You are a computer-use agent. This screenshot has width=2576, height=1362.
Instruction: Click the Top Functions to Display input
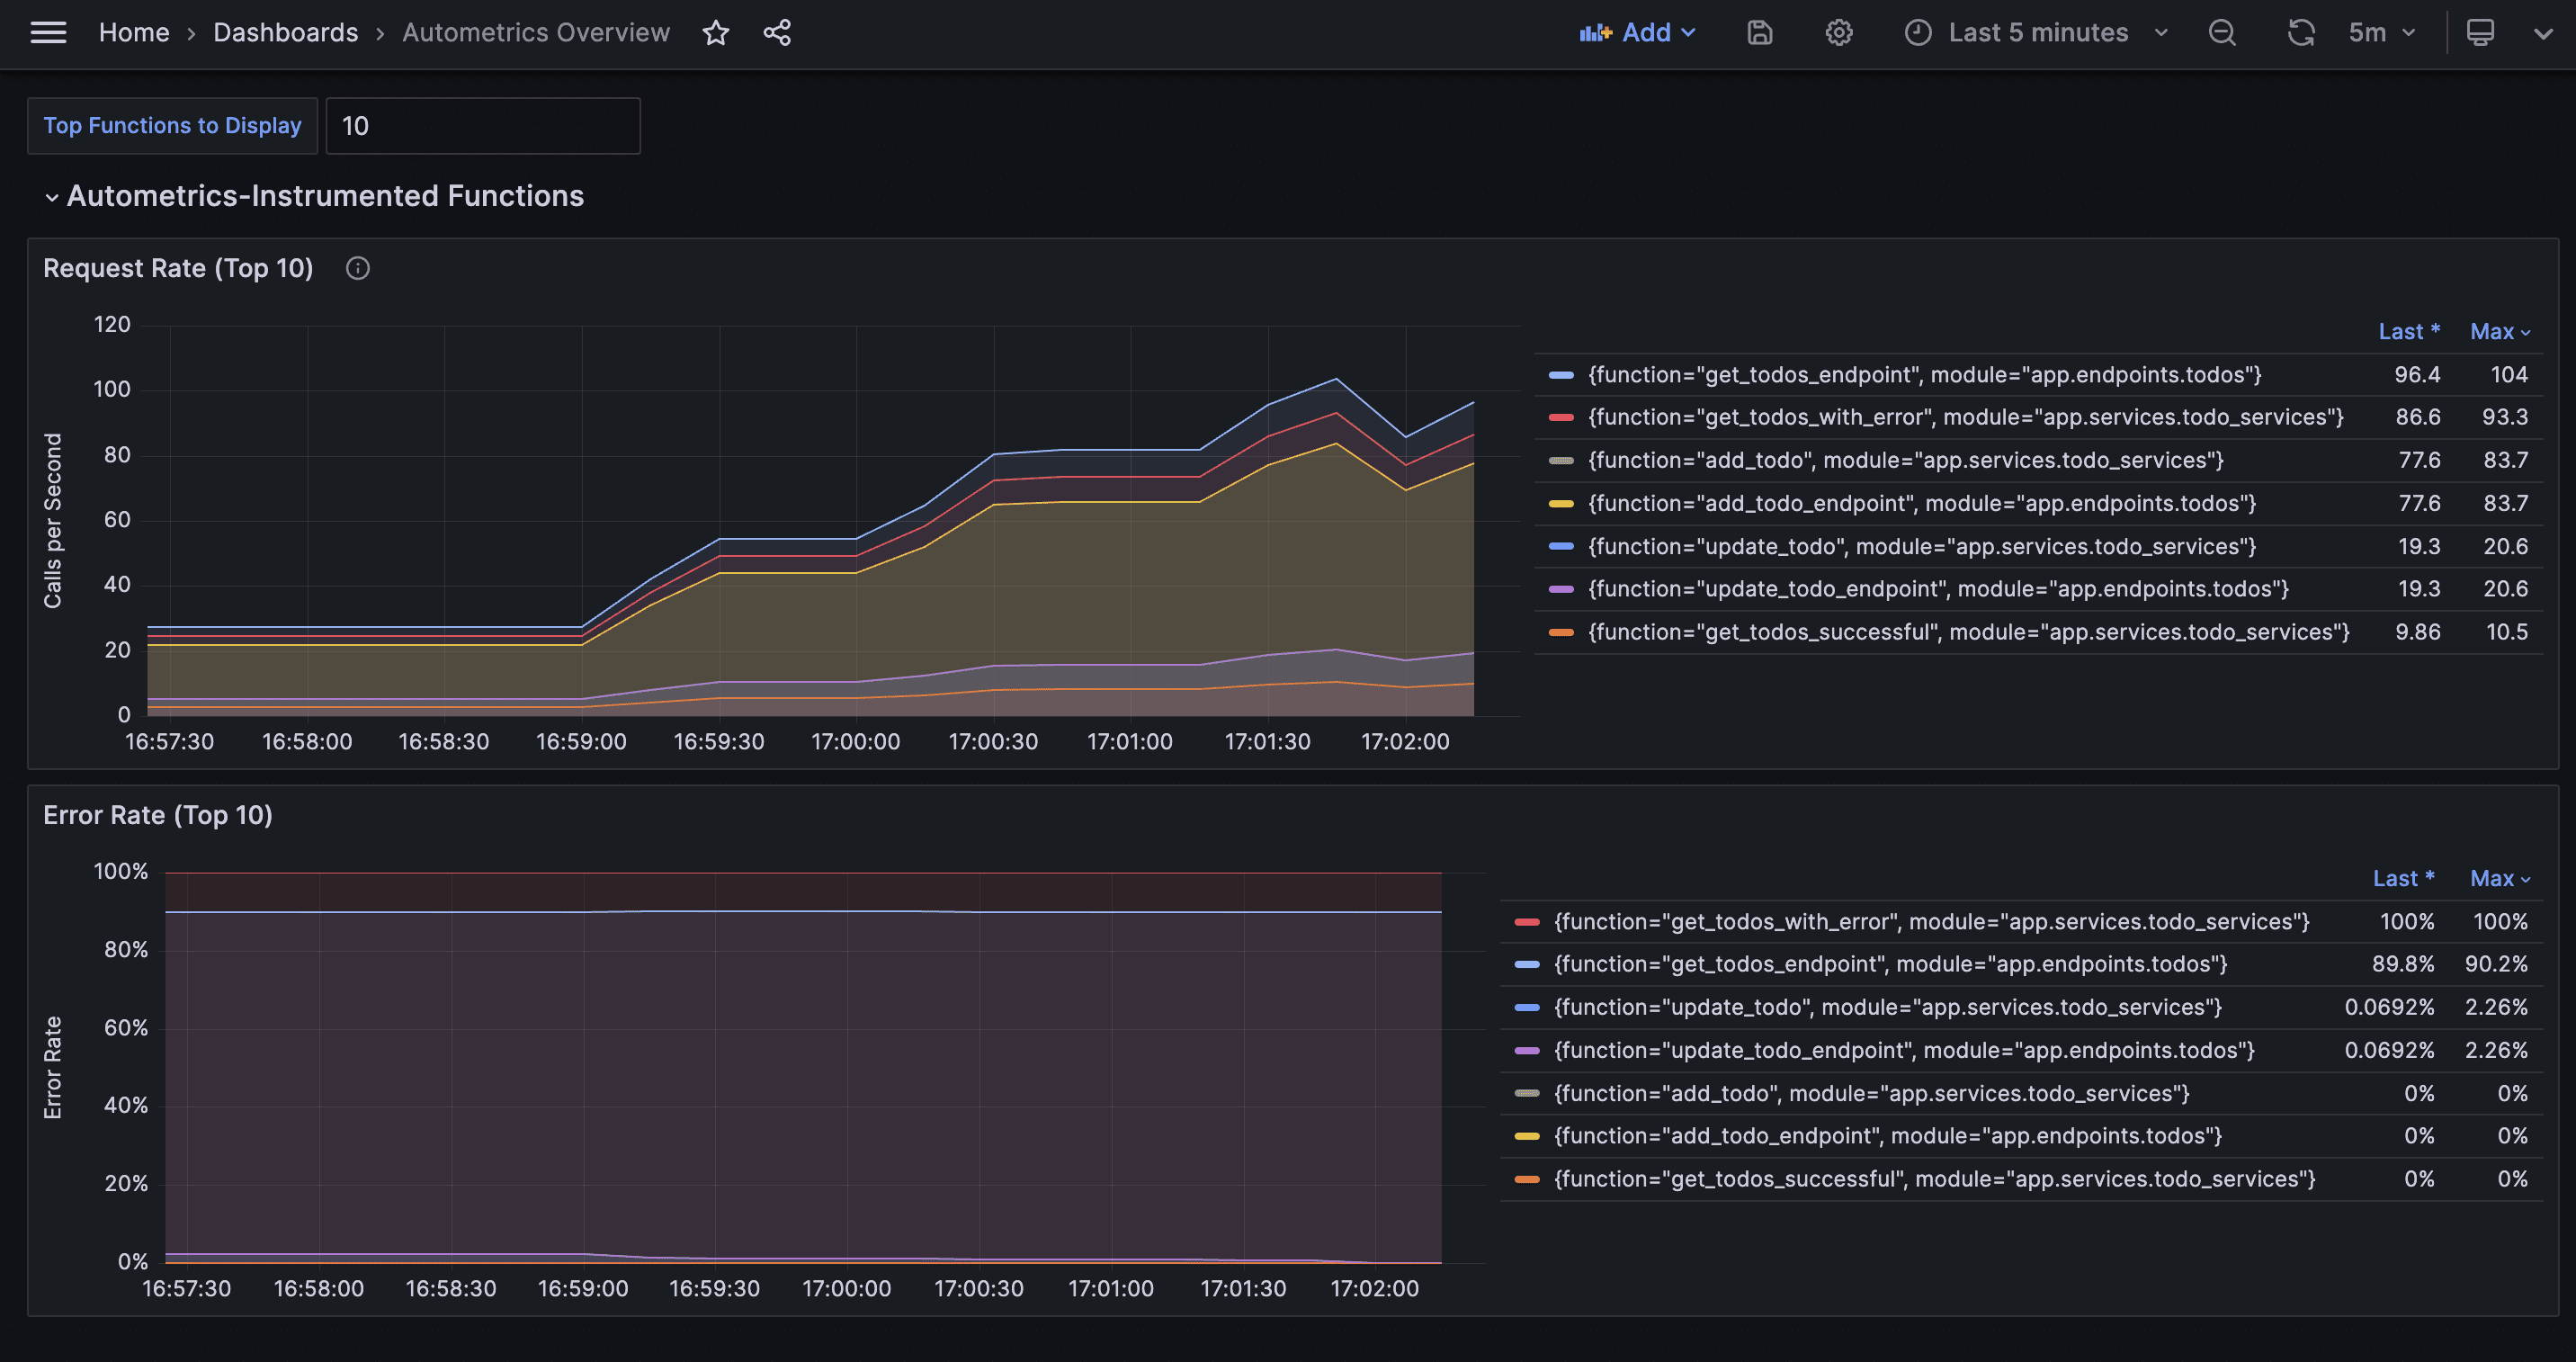click(x=483, y=126)
